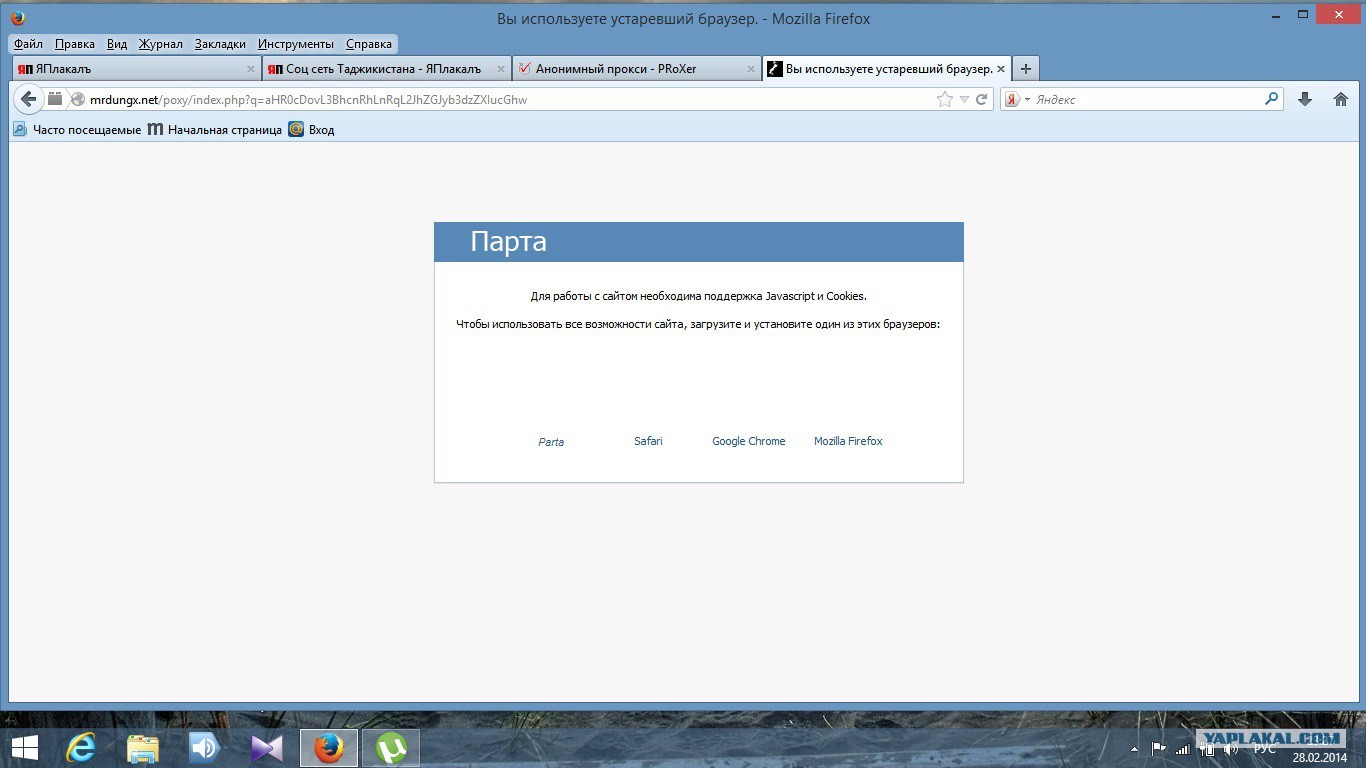This screenshot has width=1366, height=768.
Task: Click the Mozilla Firefox download link
Action: click(x=848, y=441)
